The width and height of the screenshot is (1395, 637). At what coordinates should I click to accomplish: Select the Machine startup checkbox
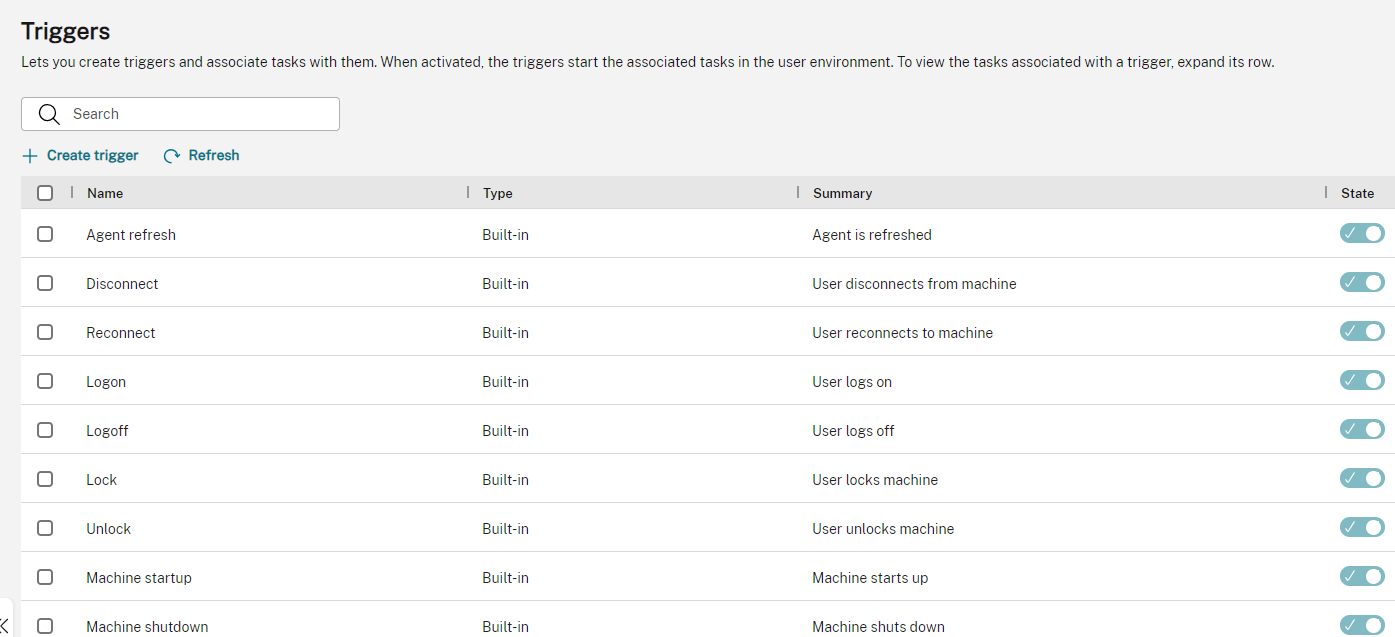tap(45, 577)
